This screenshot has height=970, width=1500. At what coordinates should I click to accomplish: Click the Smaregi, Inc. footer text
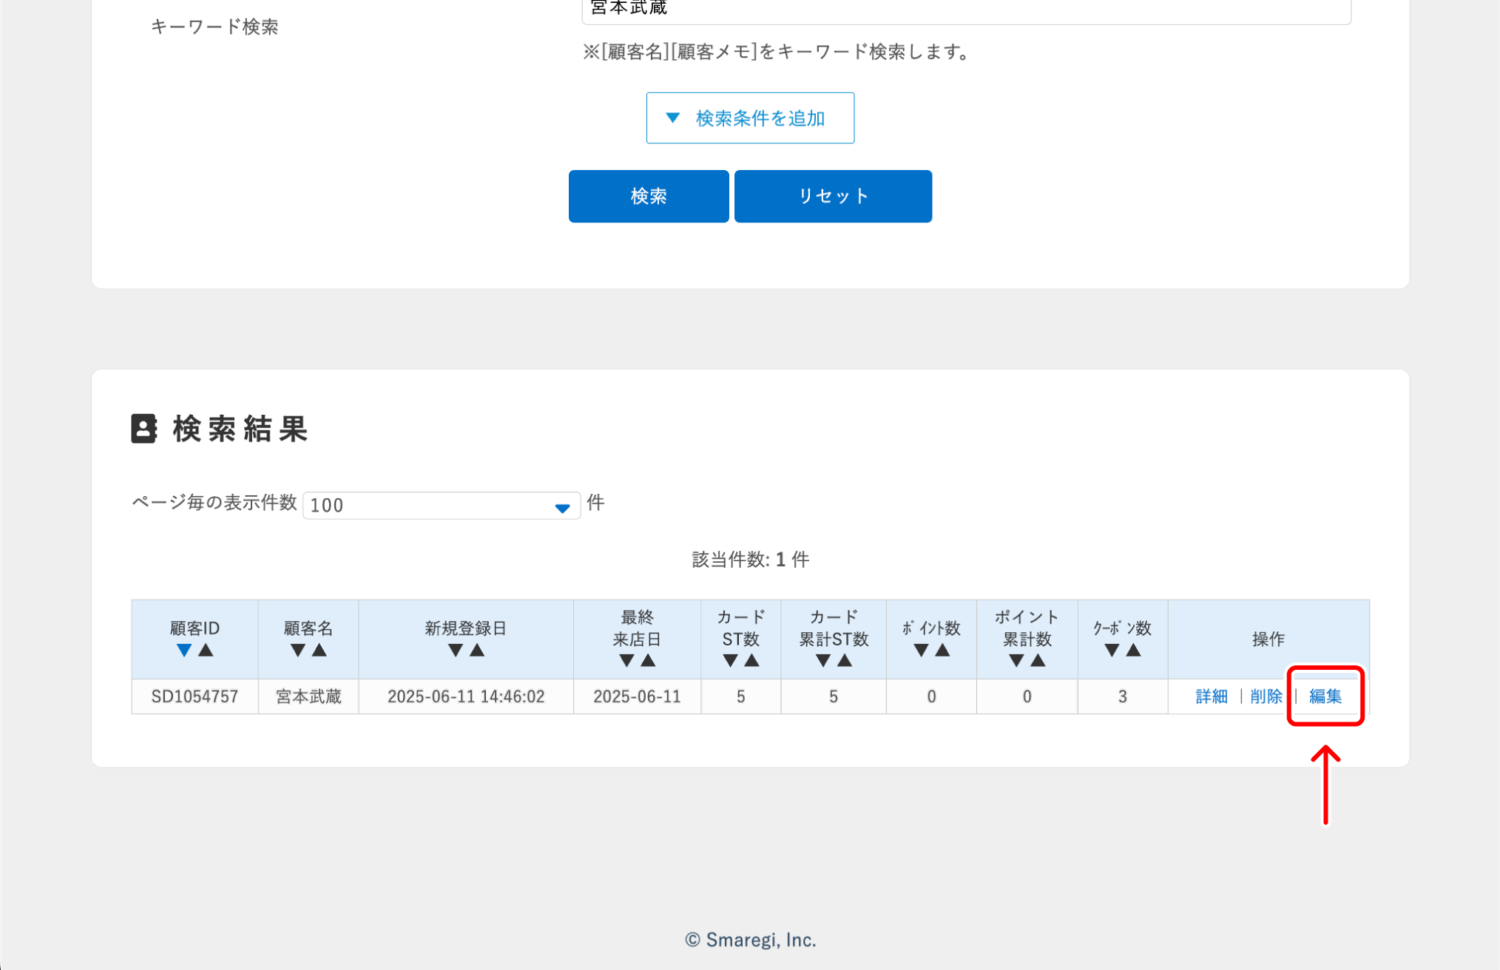click(750, 939)
